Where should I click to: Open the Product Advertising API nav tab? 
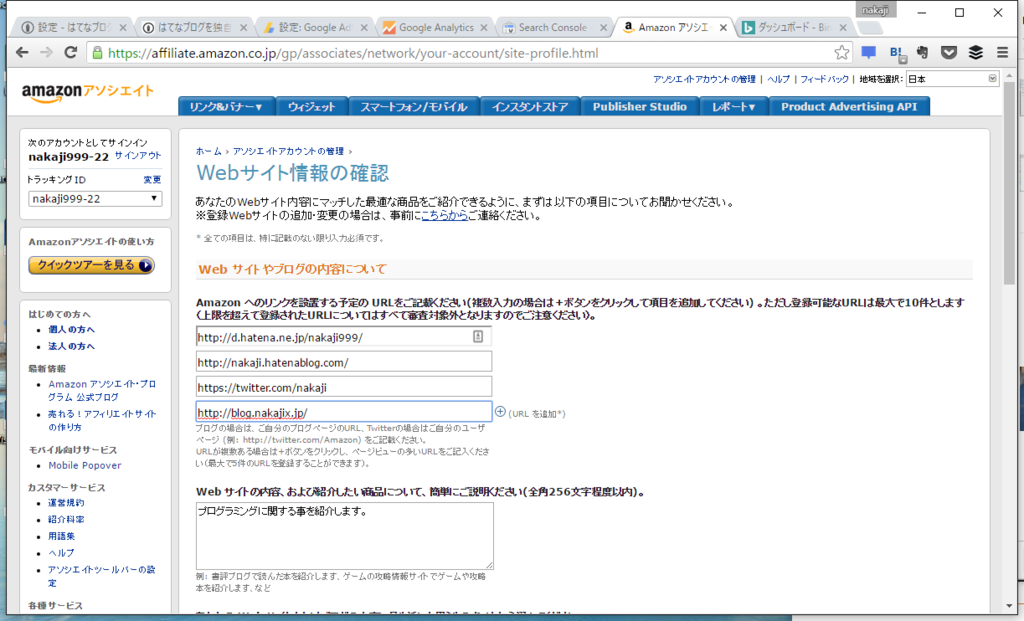click(849, 106)
